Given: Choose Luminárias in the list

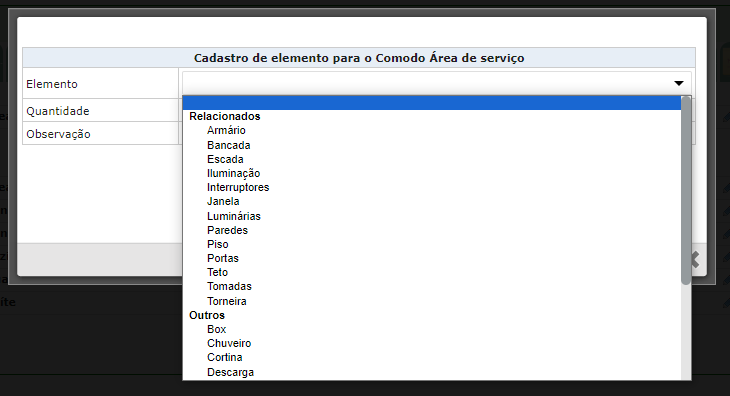Looking at the screenshot, I should (234, 216).
